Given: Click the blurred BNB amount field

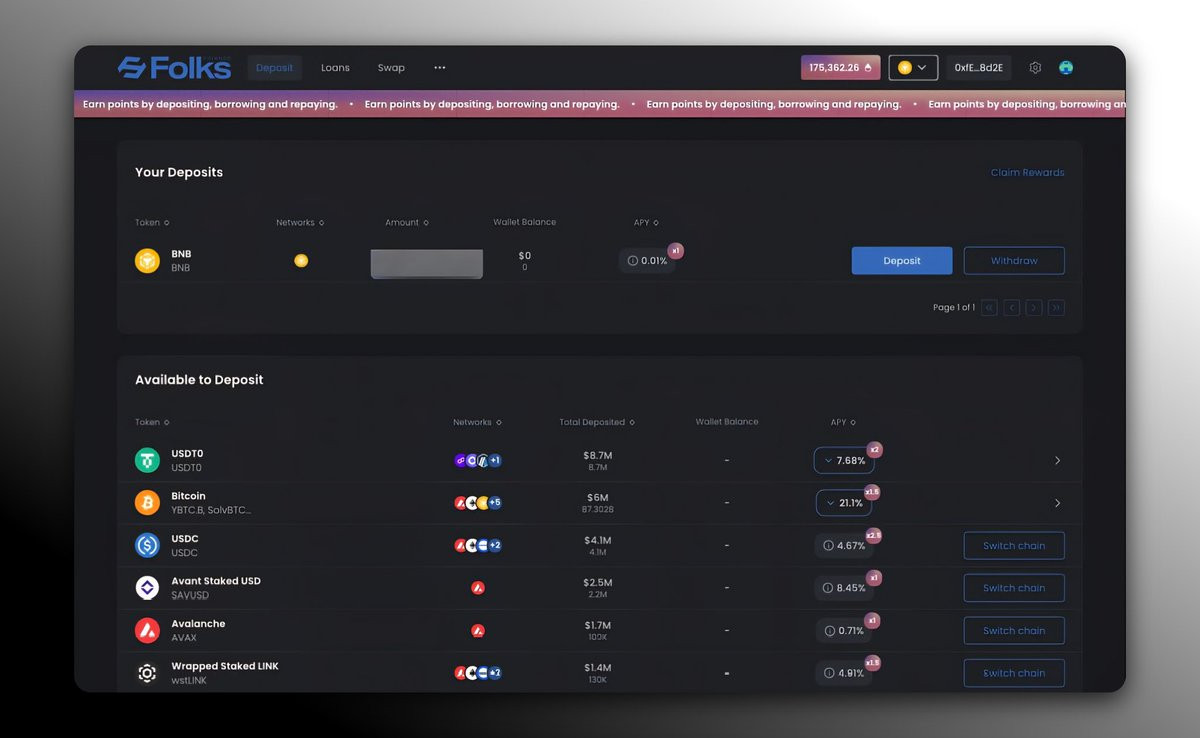Looking at the screenshot, I should (427, 264).
